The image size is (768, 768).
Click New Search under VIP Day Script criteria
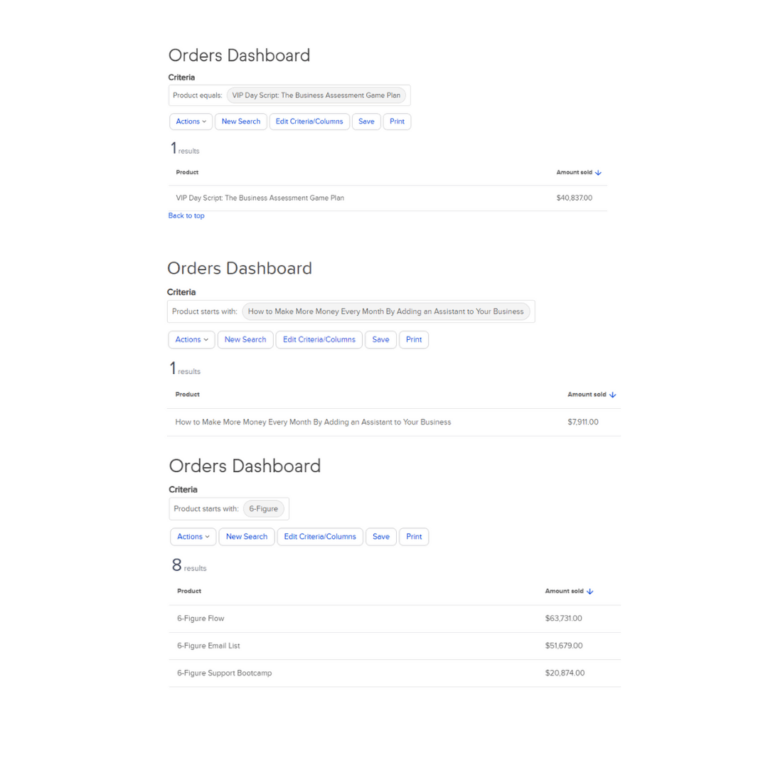pyautogui.click(x=241, y=122)
